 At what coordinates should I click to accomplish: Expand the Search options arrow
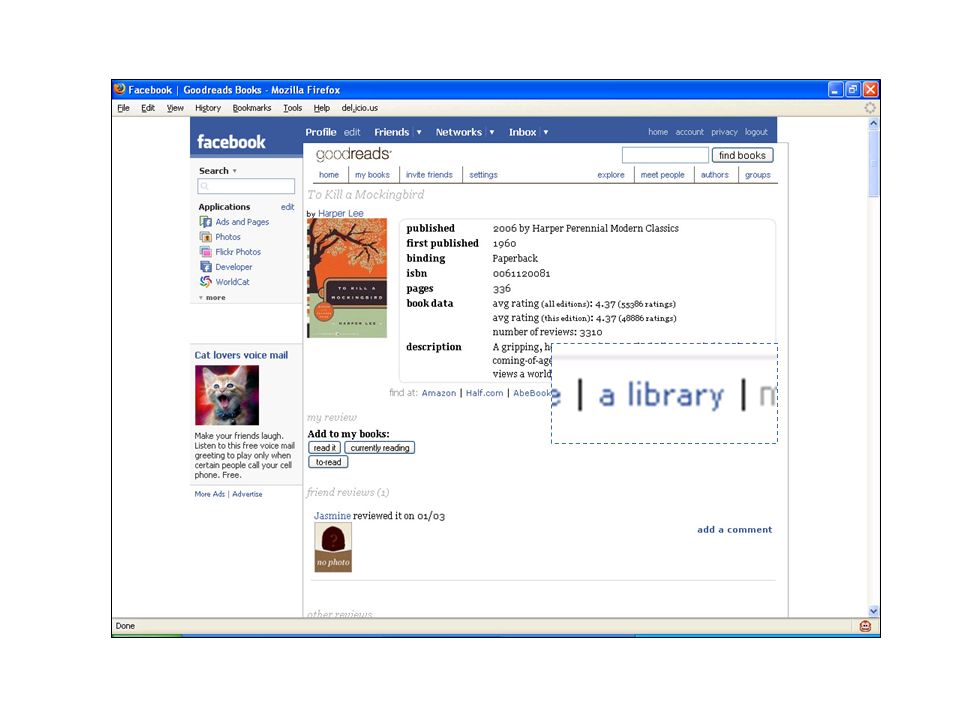click(x=234, y=171)
